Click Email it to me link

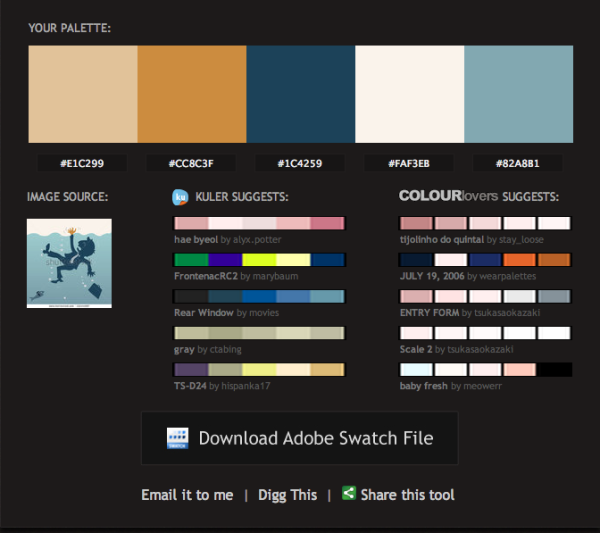(x=187, y=495)
